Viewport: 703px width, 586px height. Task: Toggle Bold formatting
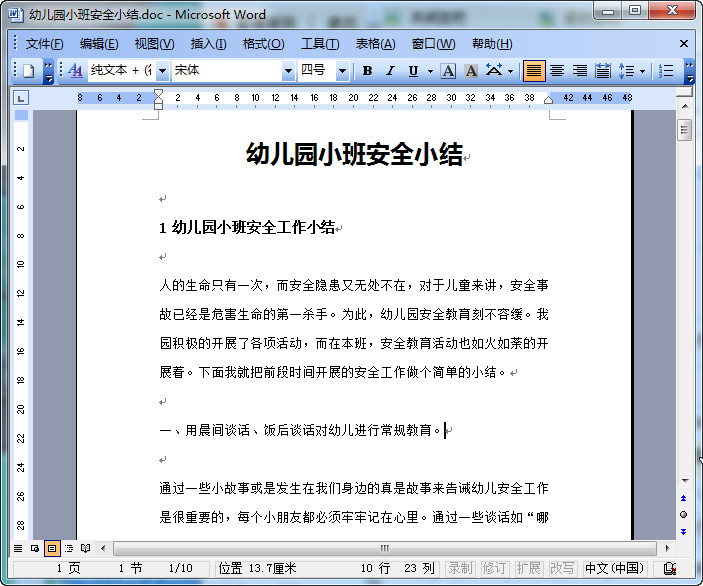[367, 71]
